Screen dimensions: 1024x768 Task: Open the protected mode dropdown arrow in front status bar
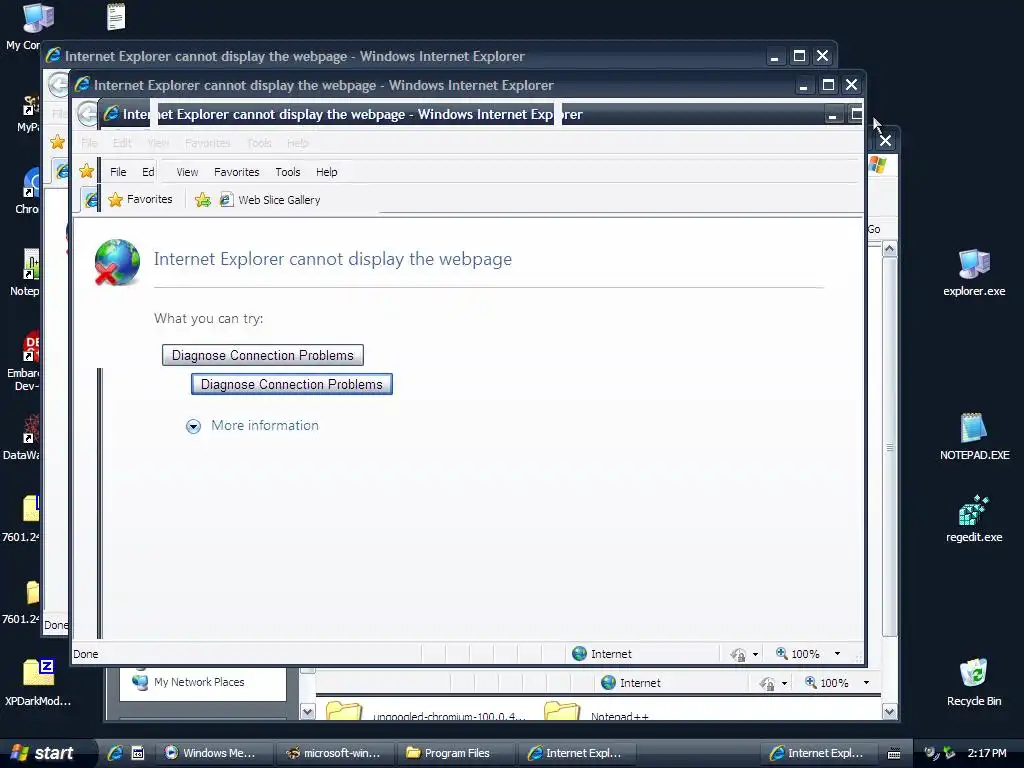pos(756,654)
